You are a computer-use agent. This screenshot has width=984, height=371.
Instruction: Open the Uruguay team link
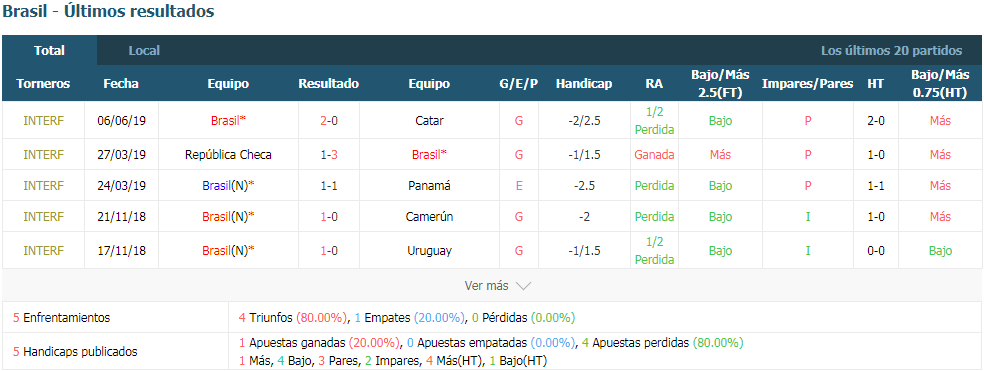tap(429, 250)
